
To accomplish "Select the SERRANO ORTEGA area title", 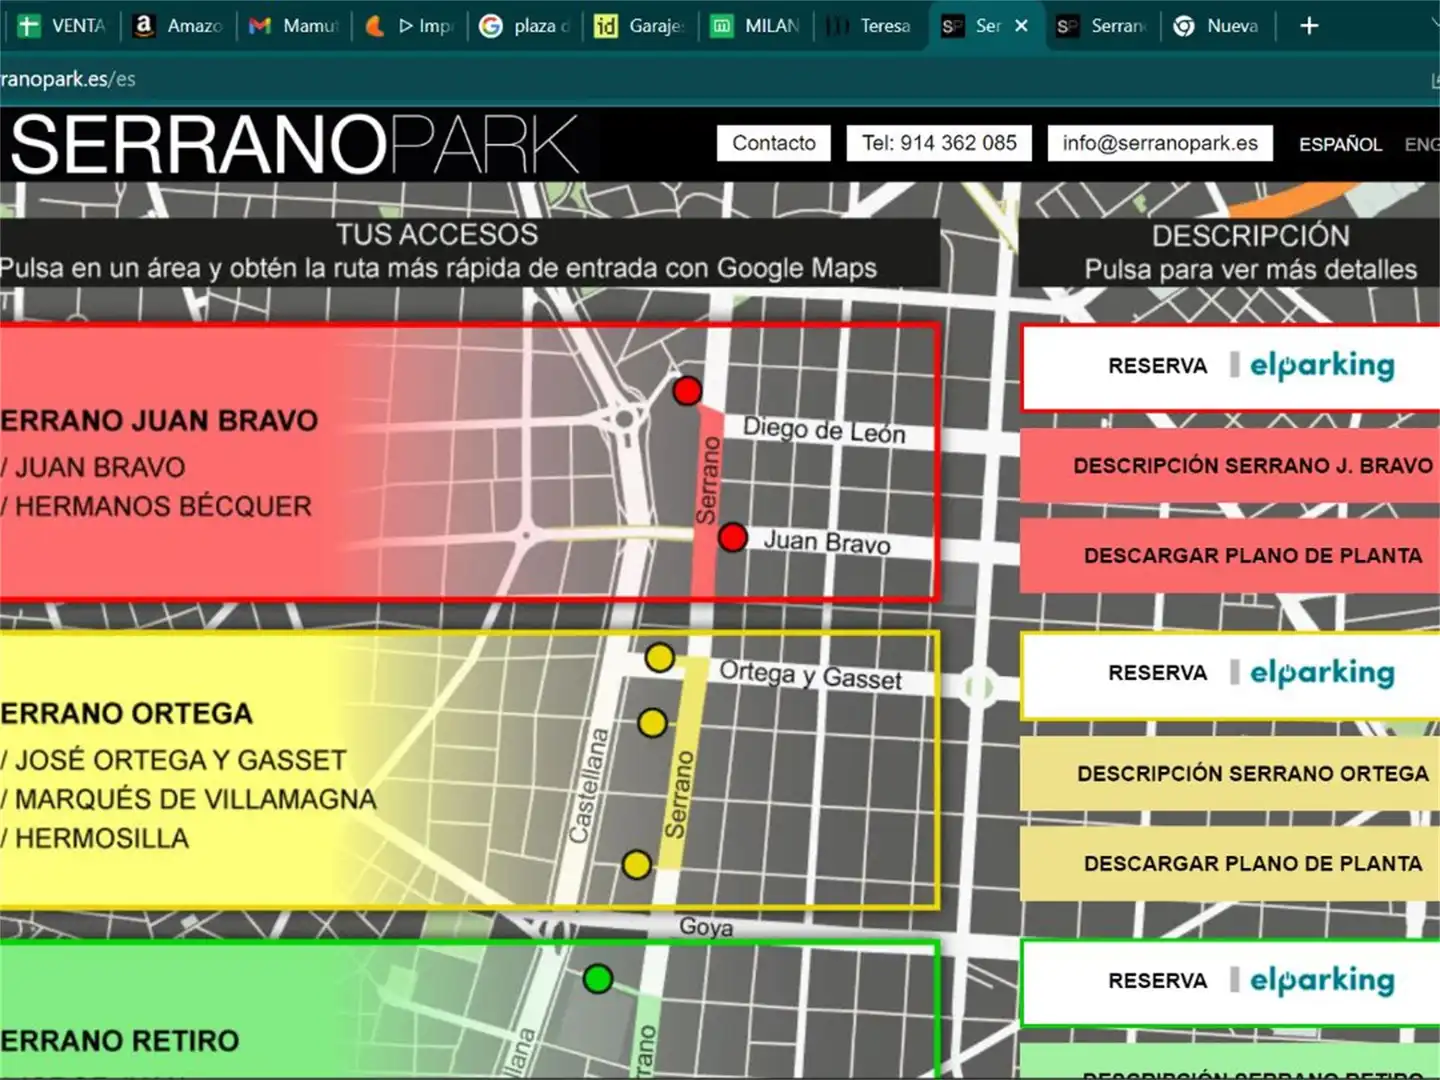I will point(126,714).
